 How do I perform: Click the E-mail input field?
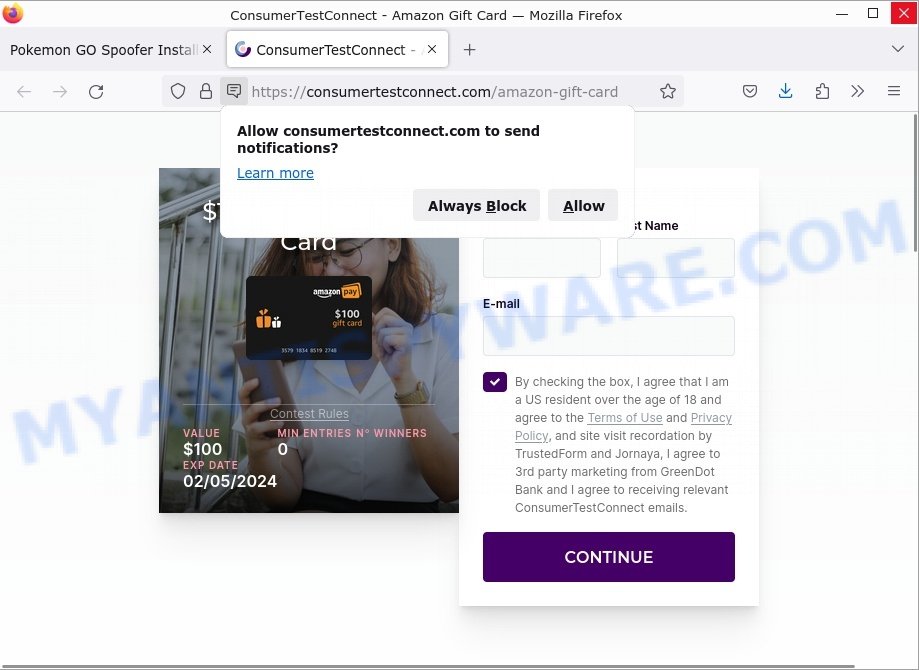pyautogui.click(x=608, y=336)
